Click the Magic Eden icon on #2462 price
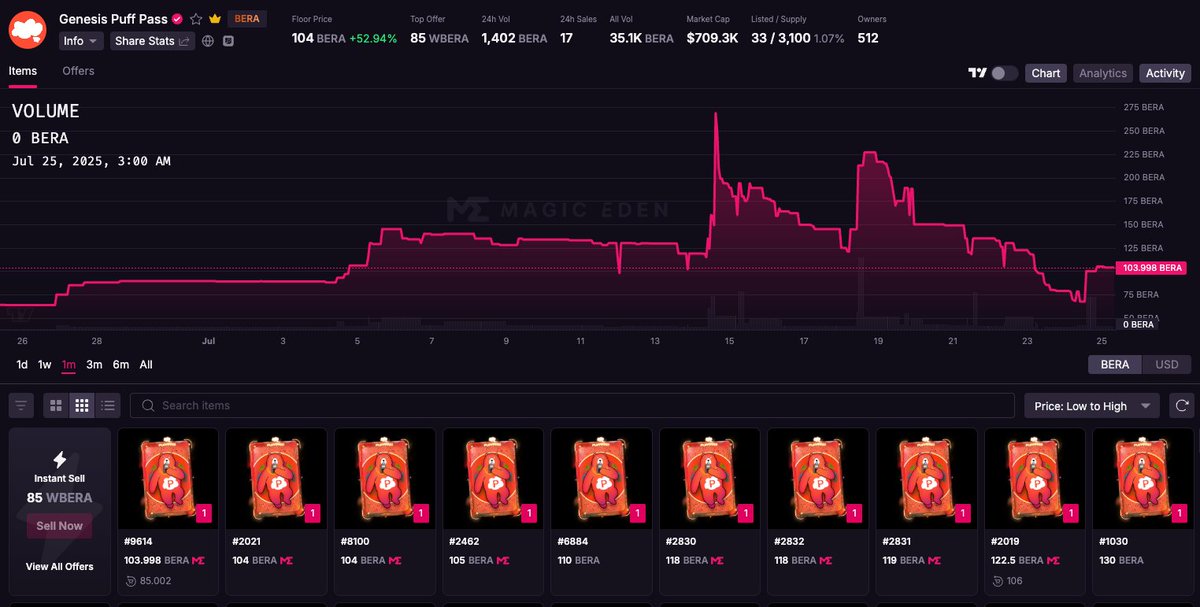This screenshot has width=1200, height=607. click(503, 561)
